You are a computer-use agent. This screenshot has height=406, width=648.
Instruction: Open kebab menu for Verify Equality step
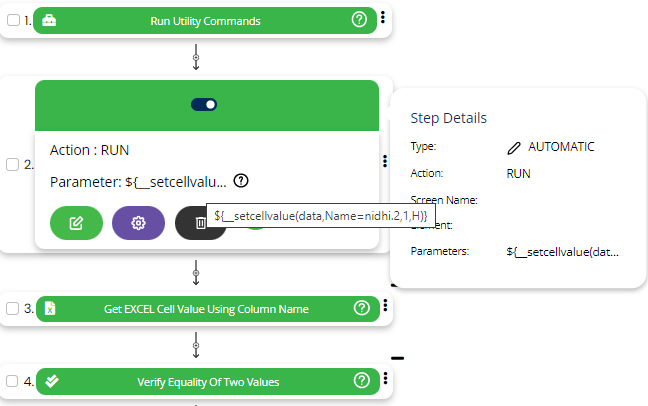(x=384, y=380)
